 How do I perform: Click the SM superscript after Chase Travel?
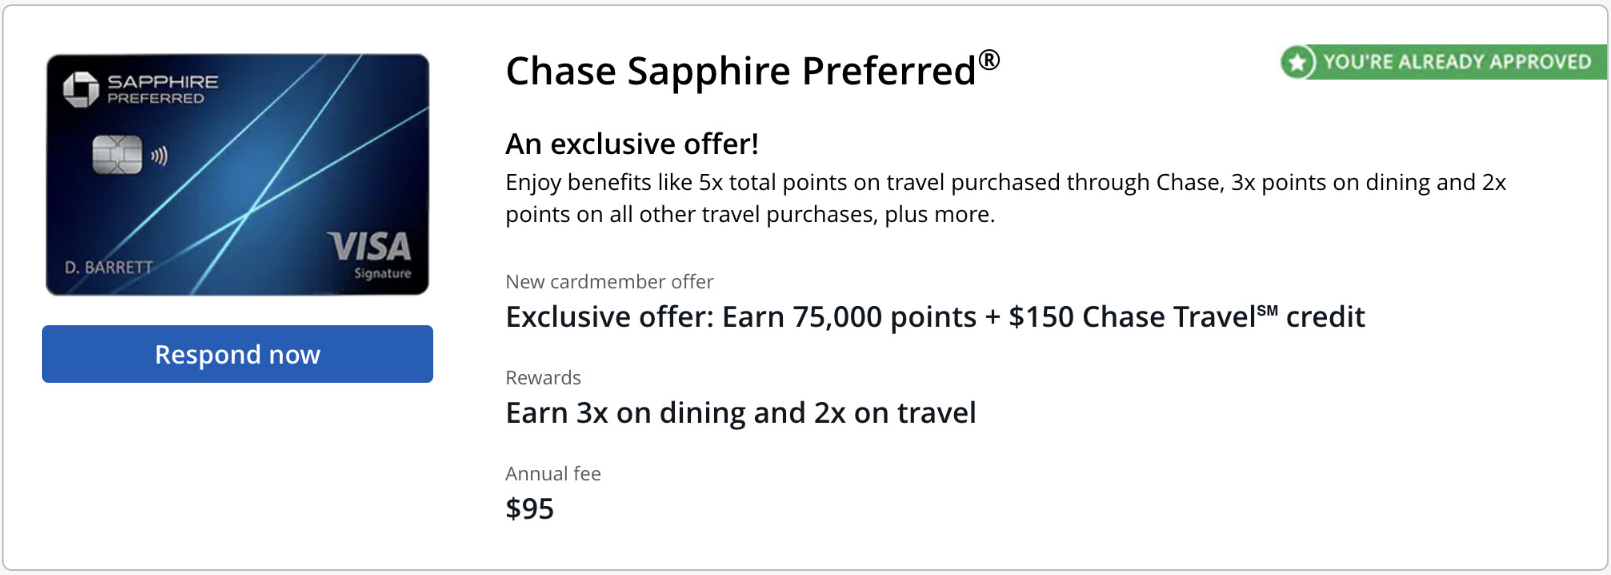[1267, 311]
